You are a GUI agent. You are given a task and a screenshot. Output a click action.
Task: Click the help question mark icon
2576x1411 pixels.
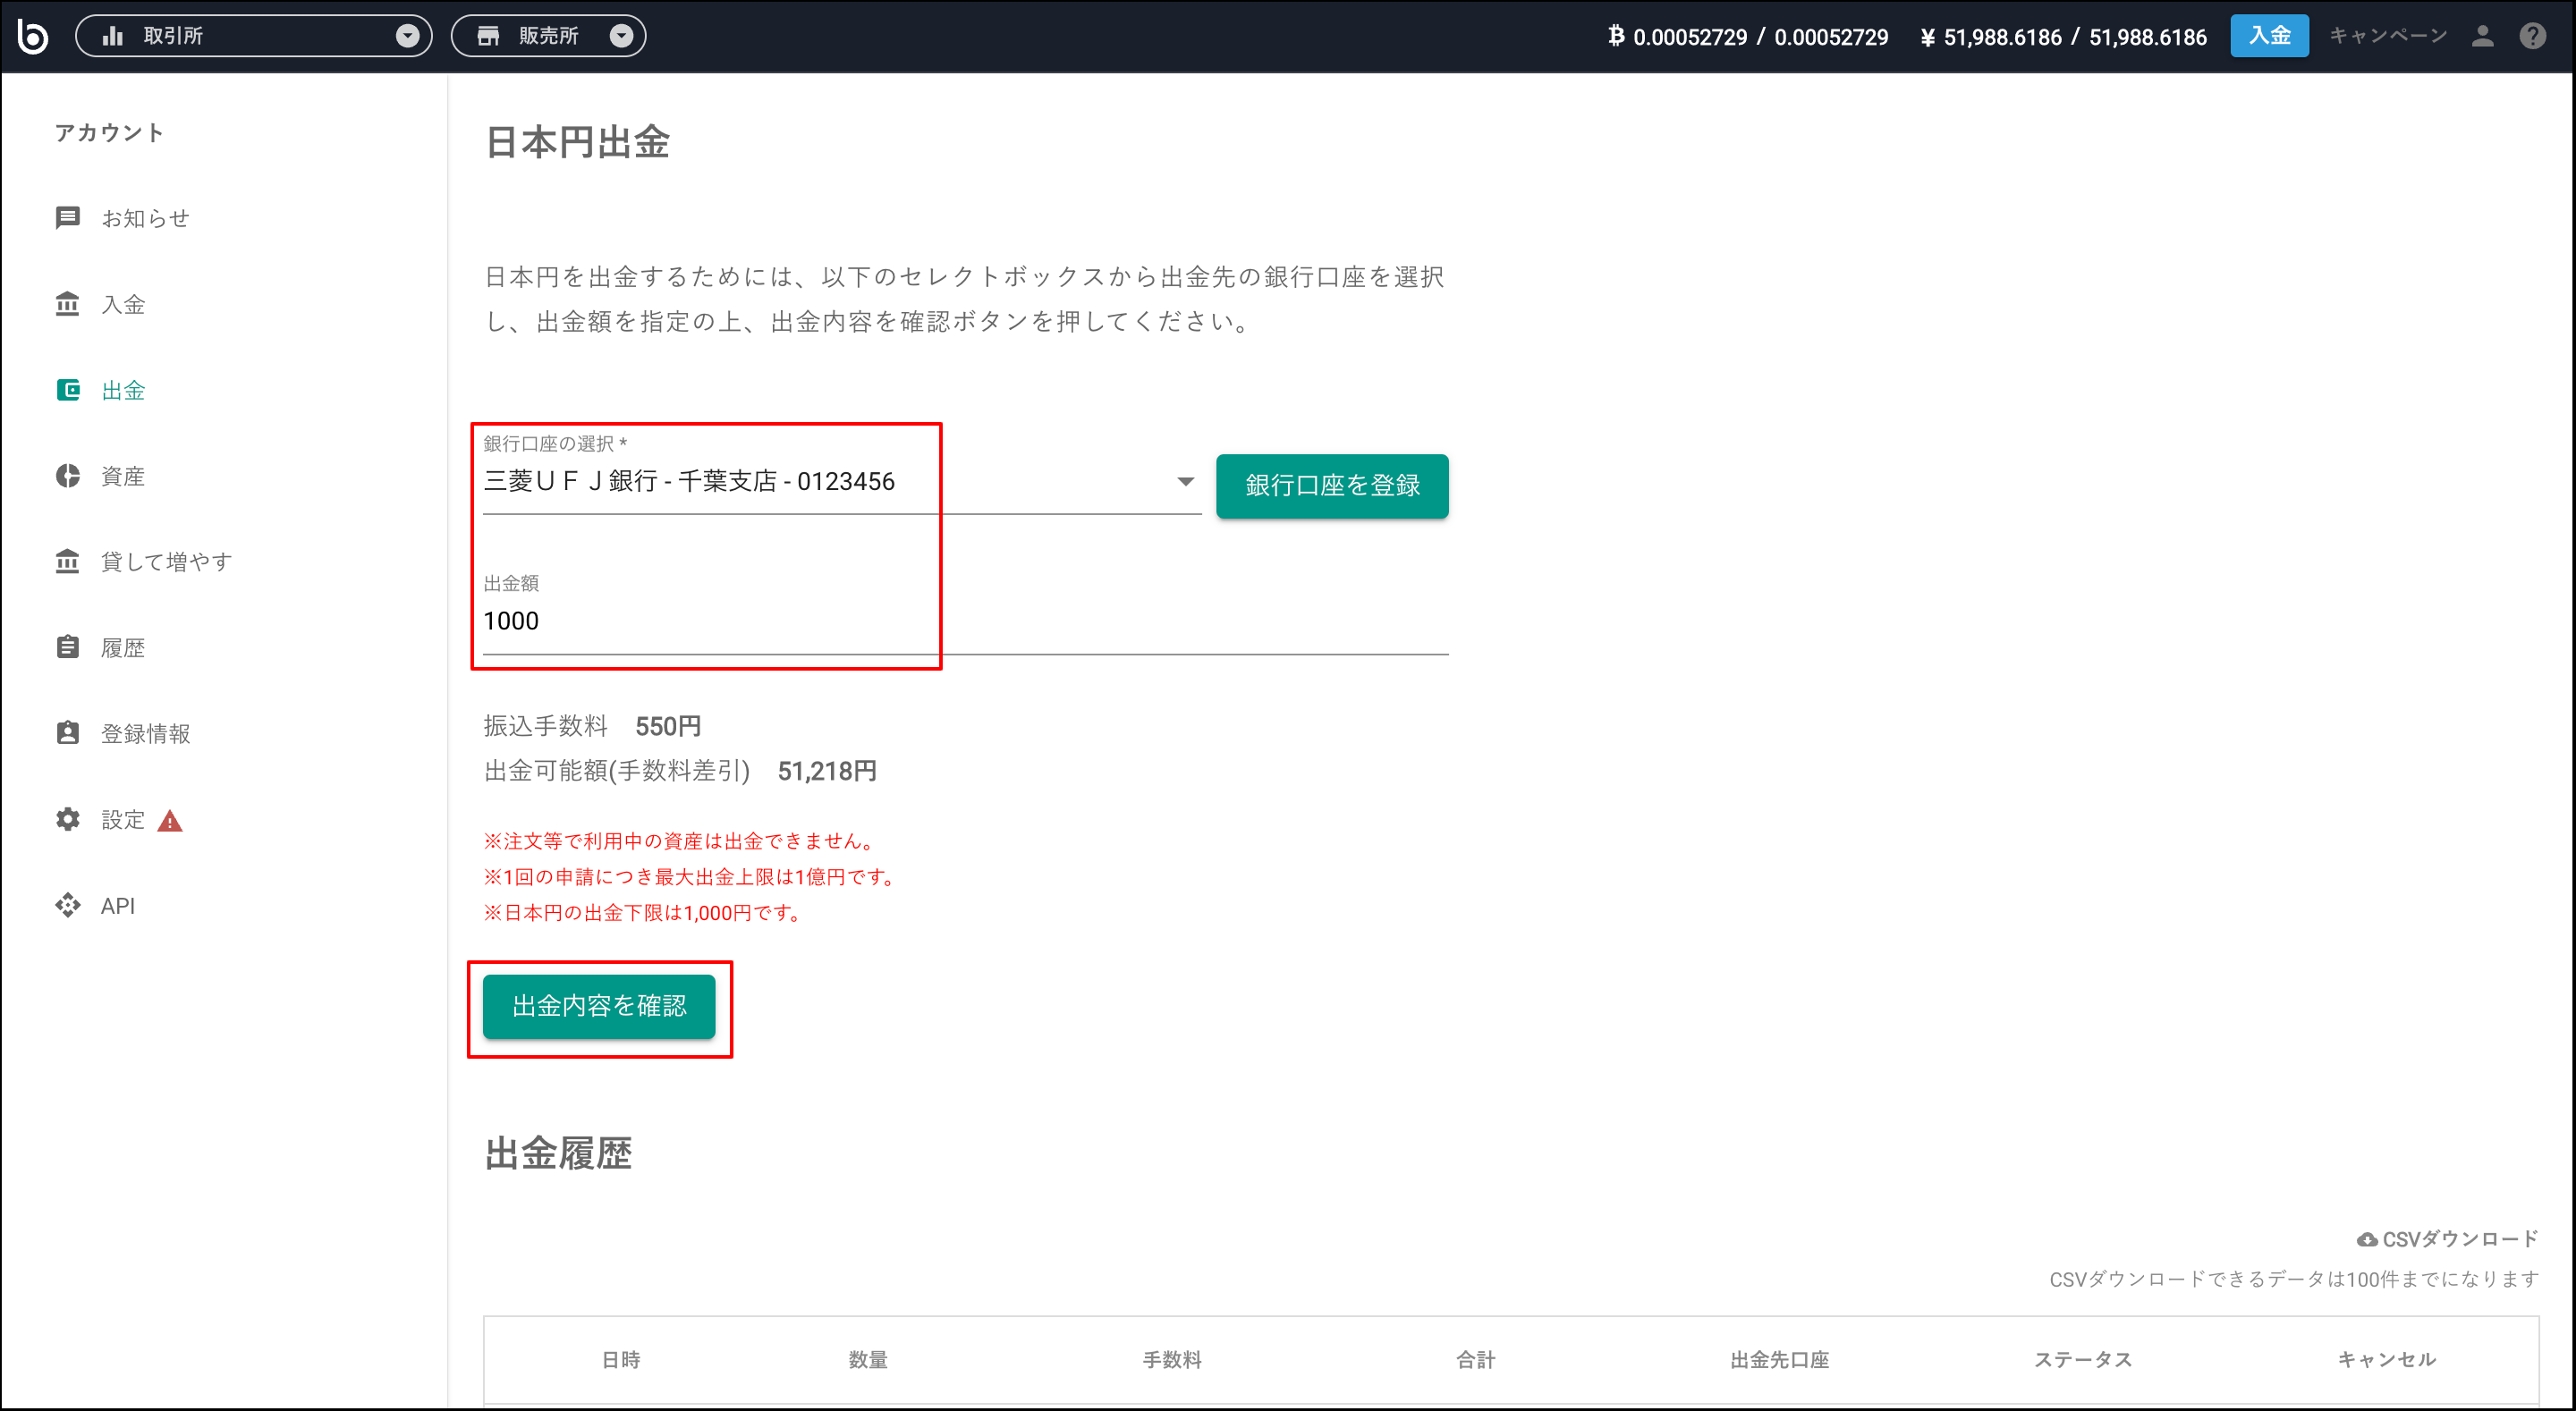(2532, 36)
